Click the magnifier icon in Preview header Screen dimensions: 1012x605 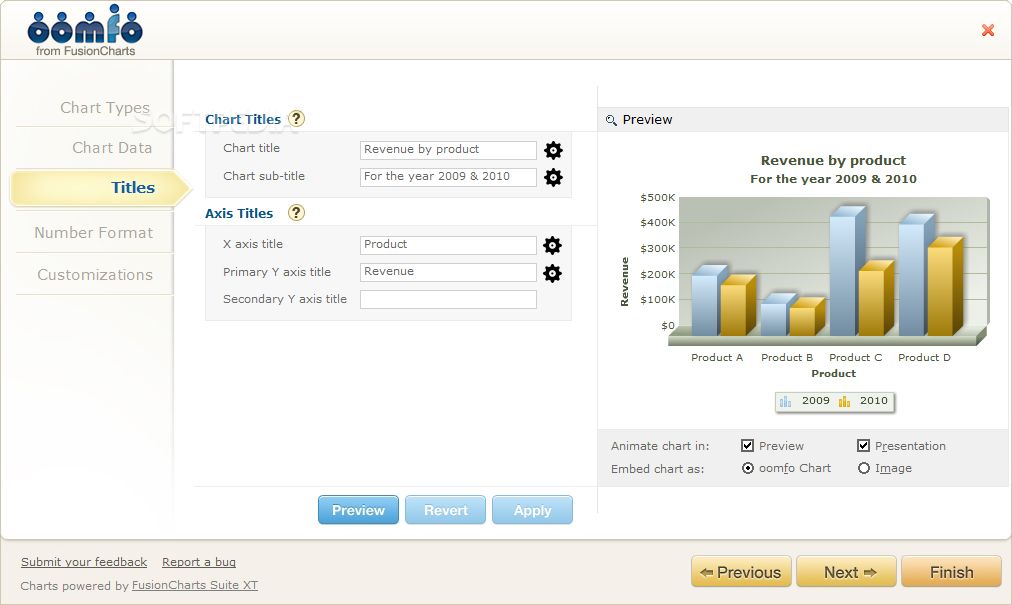pyautogui.click(x=611, y=120)
